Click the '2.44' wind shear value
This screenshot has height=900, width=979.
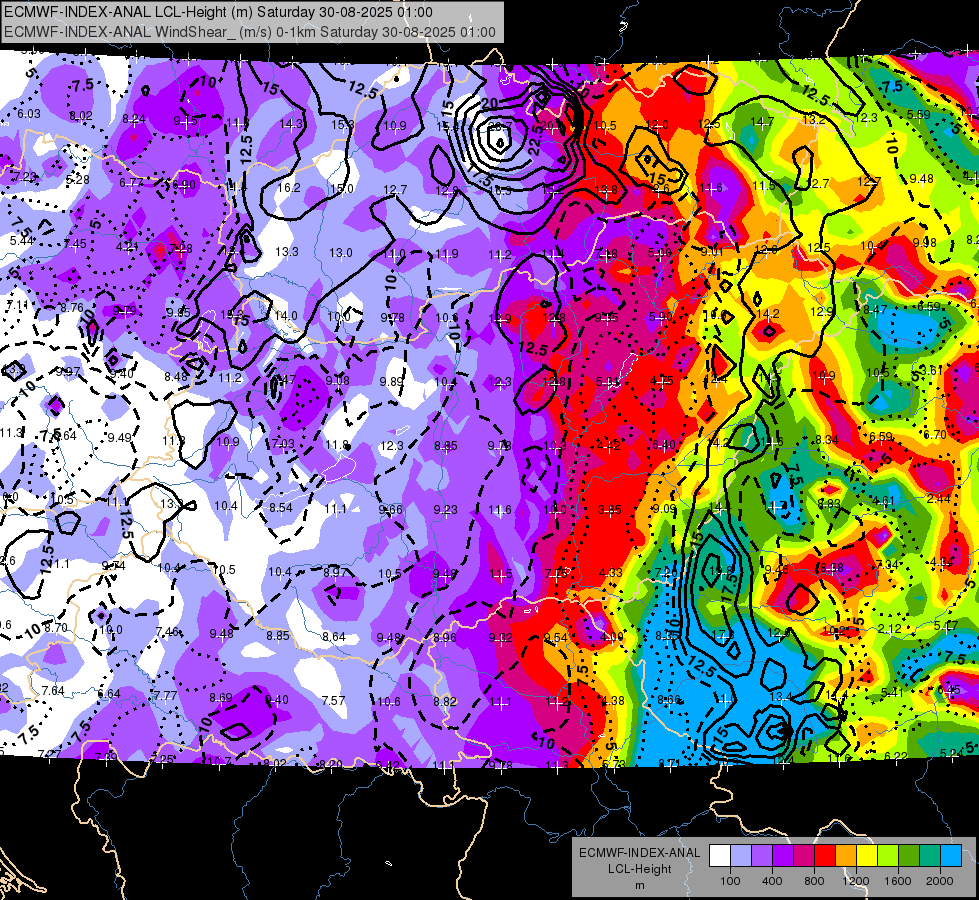[x=938, y=498]
